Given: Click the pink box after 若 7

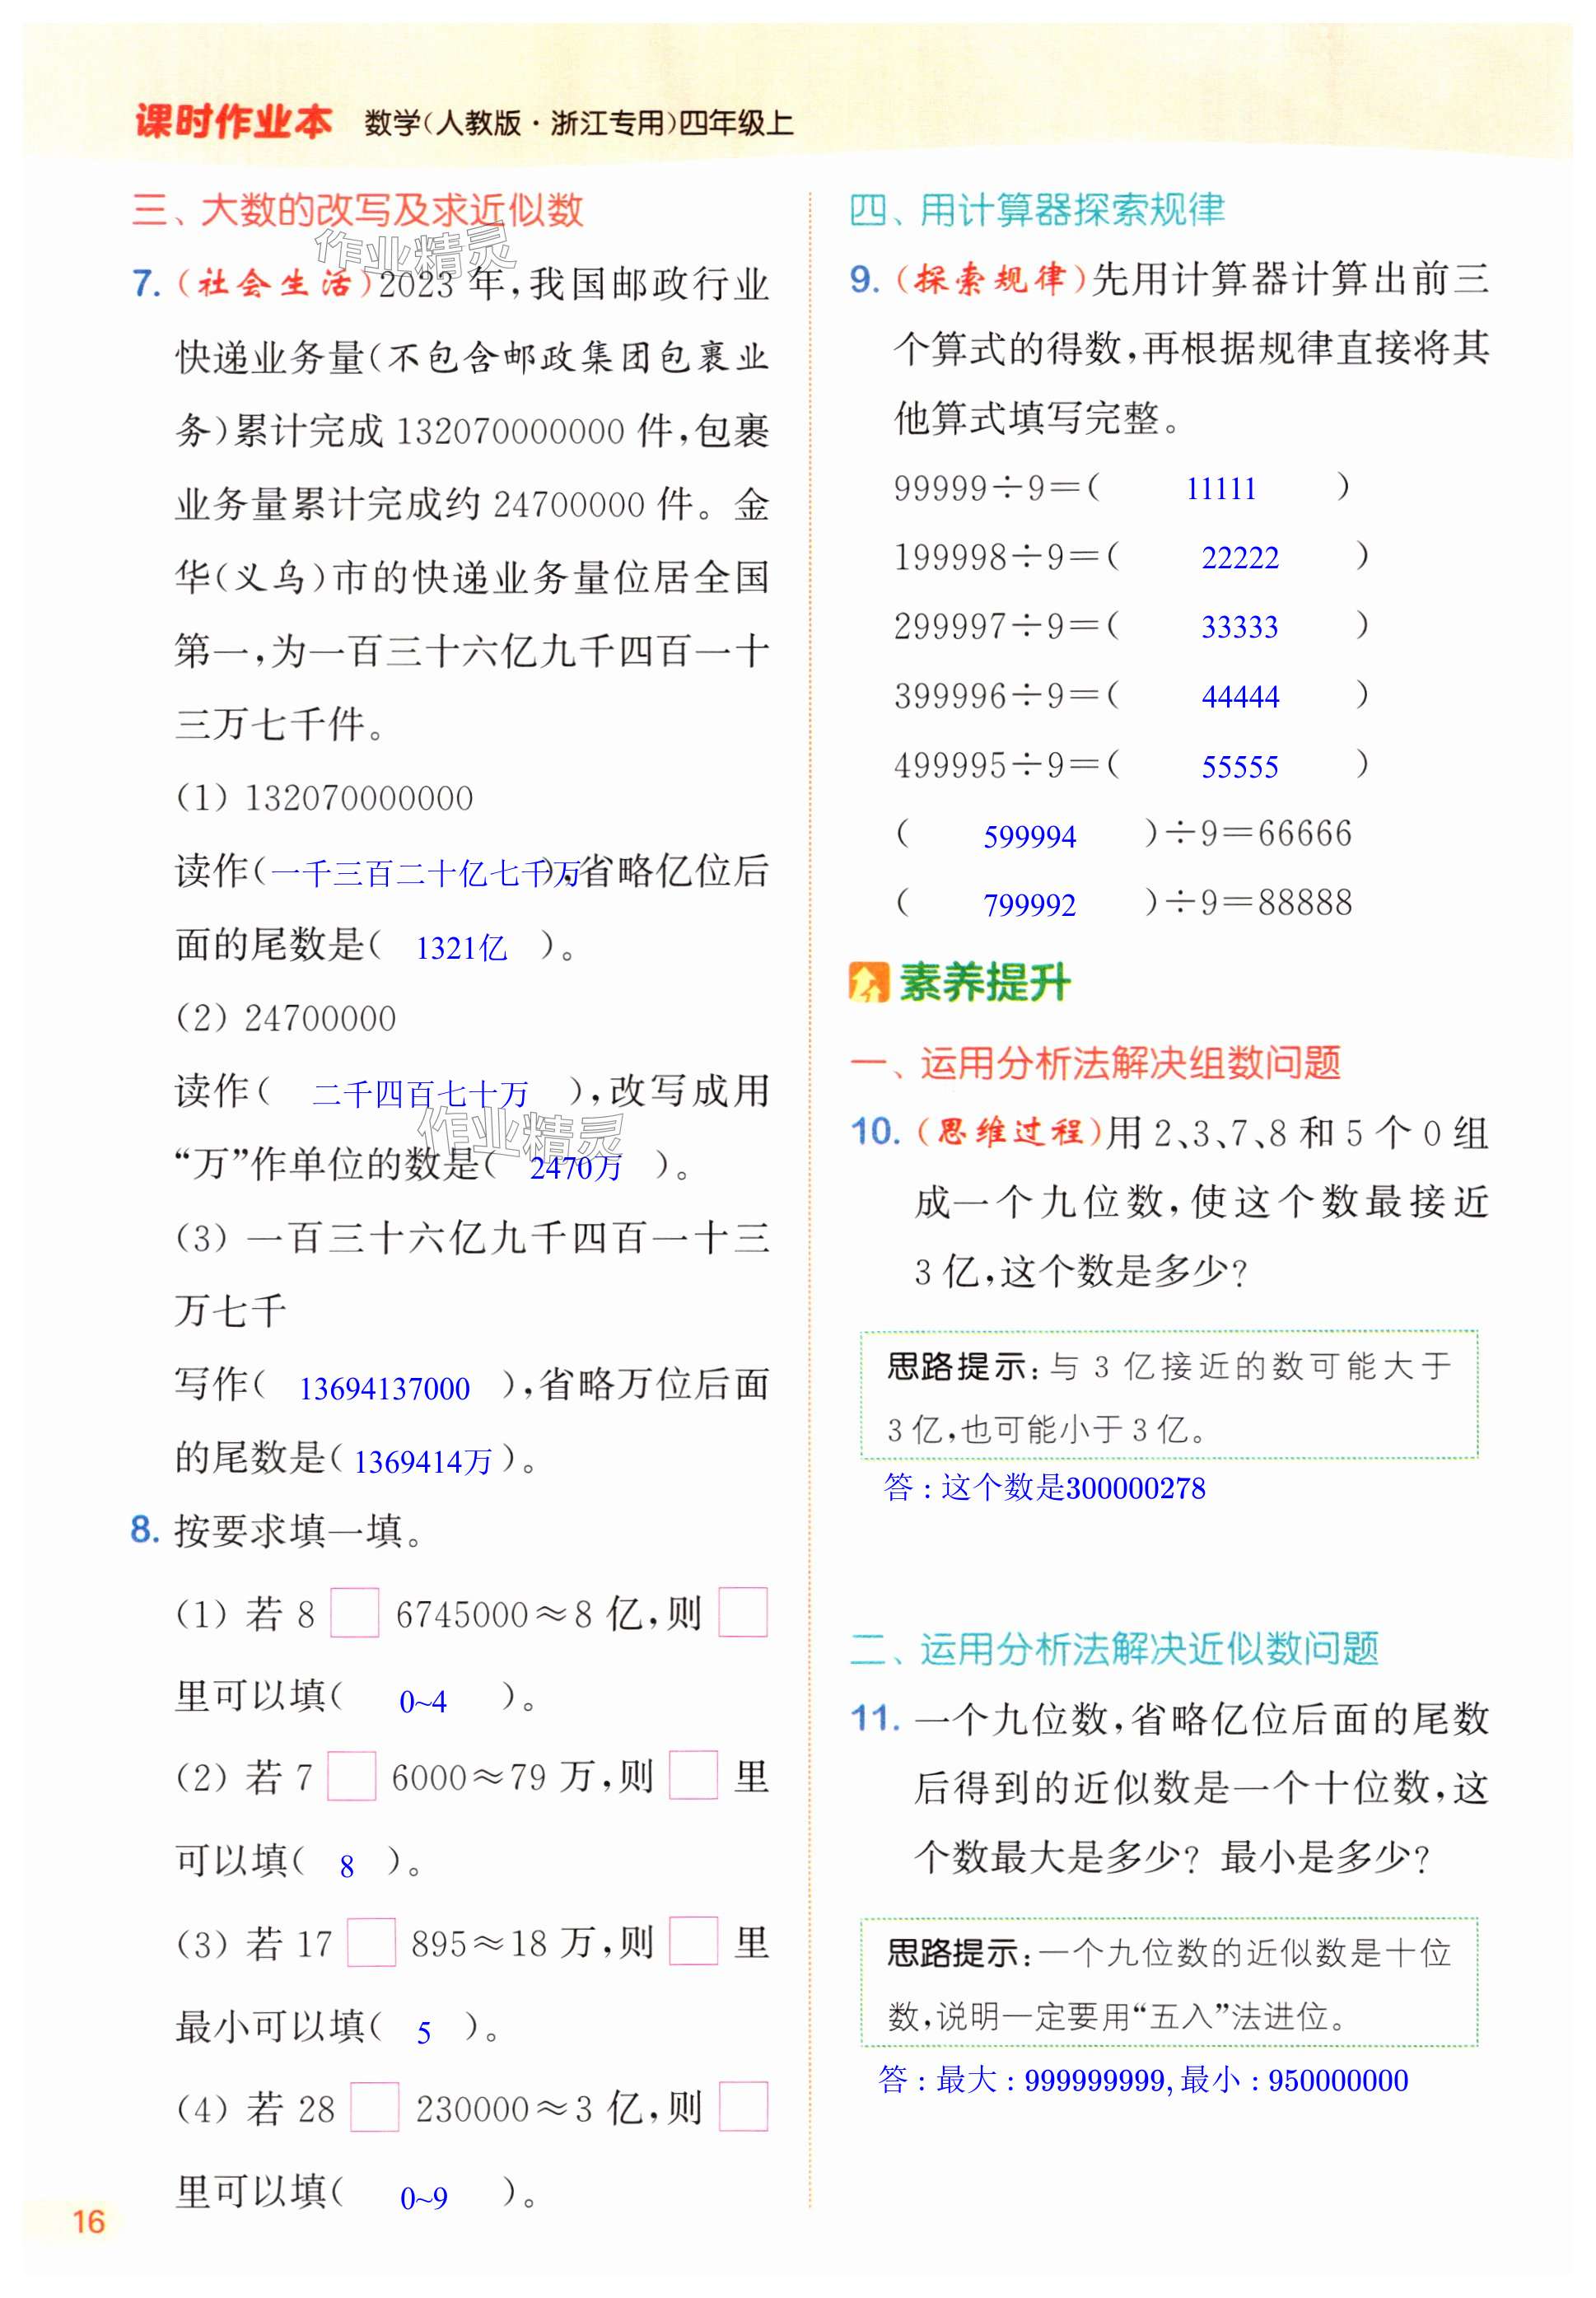Looking at the screenshot, I should click(x=351, y=1776).
